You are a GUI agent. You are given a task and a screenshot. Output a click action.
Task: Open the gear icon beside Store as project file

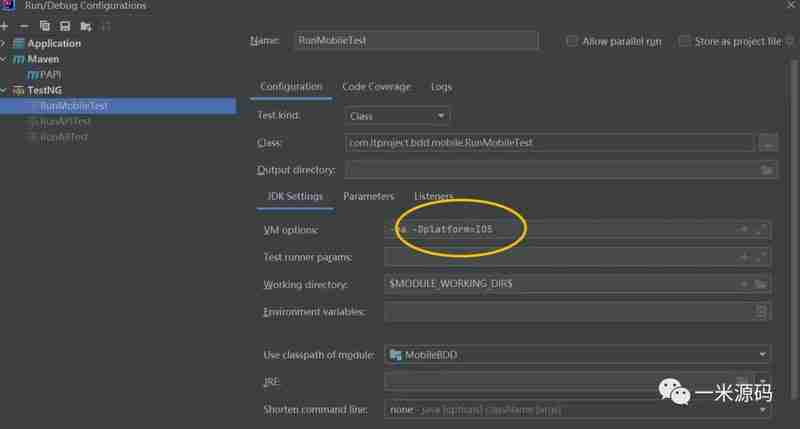click(x=790, y=41)
